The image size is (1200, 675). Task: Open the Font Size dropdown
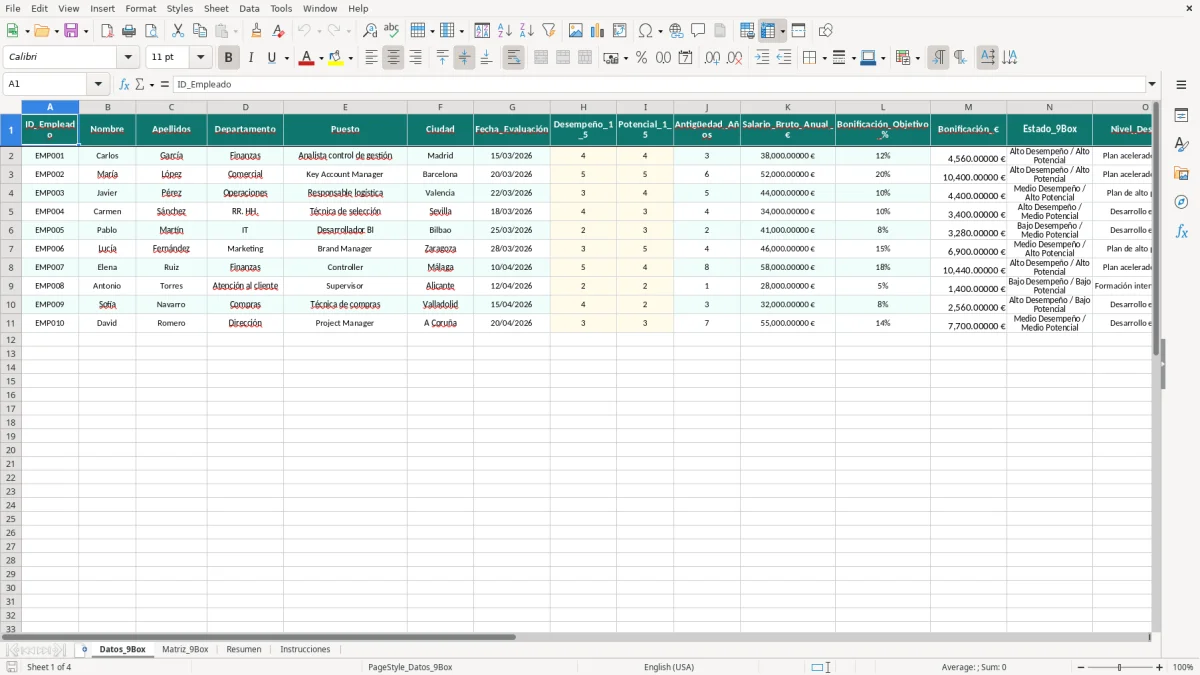coord(200,58)
